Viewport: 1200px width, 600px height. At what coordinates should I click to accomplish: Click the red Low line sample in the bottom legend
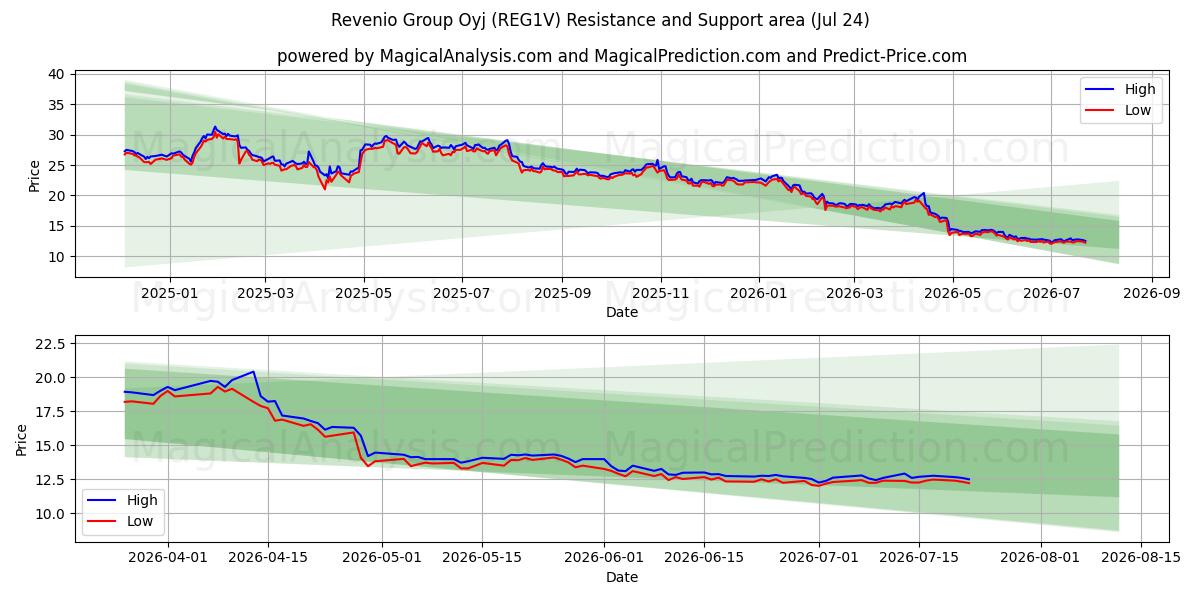100,520
